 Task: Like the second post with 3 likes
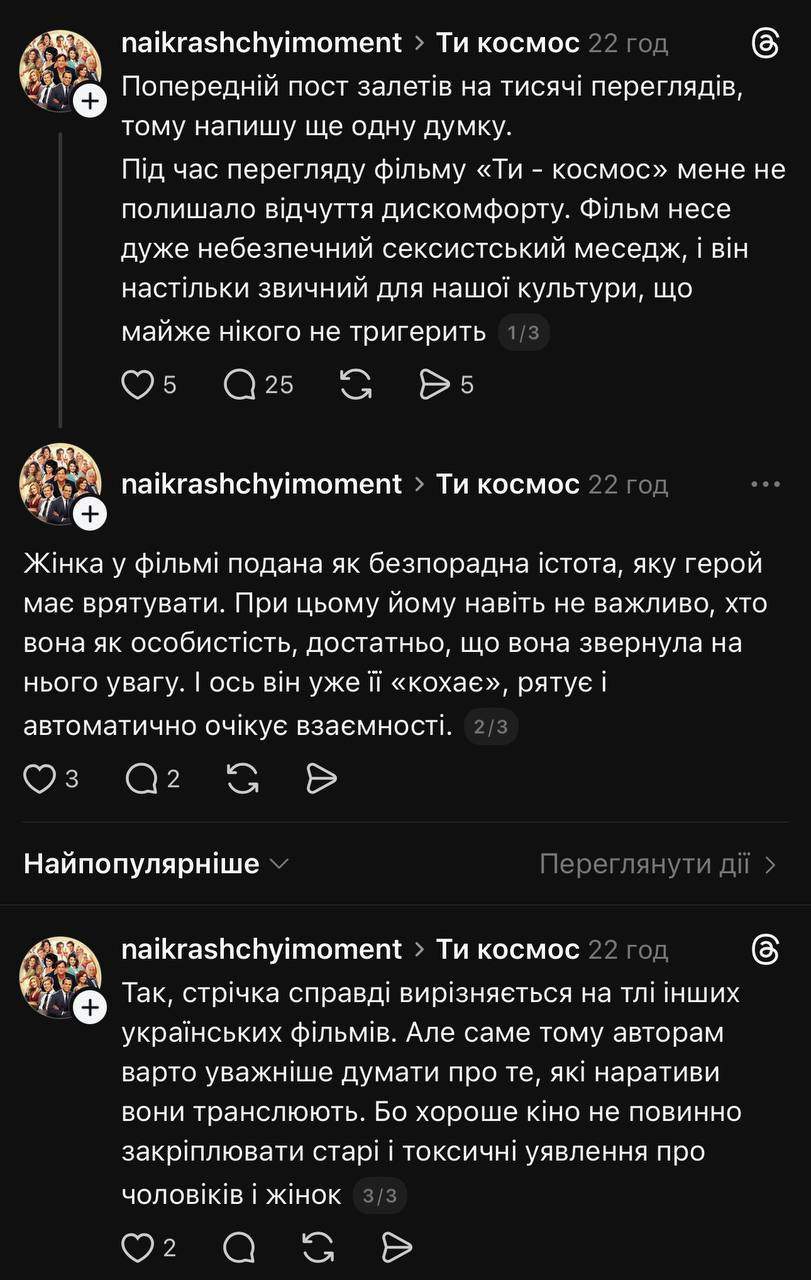[x=39, y=779]
